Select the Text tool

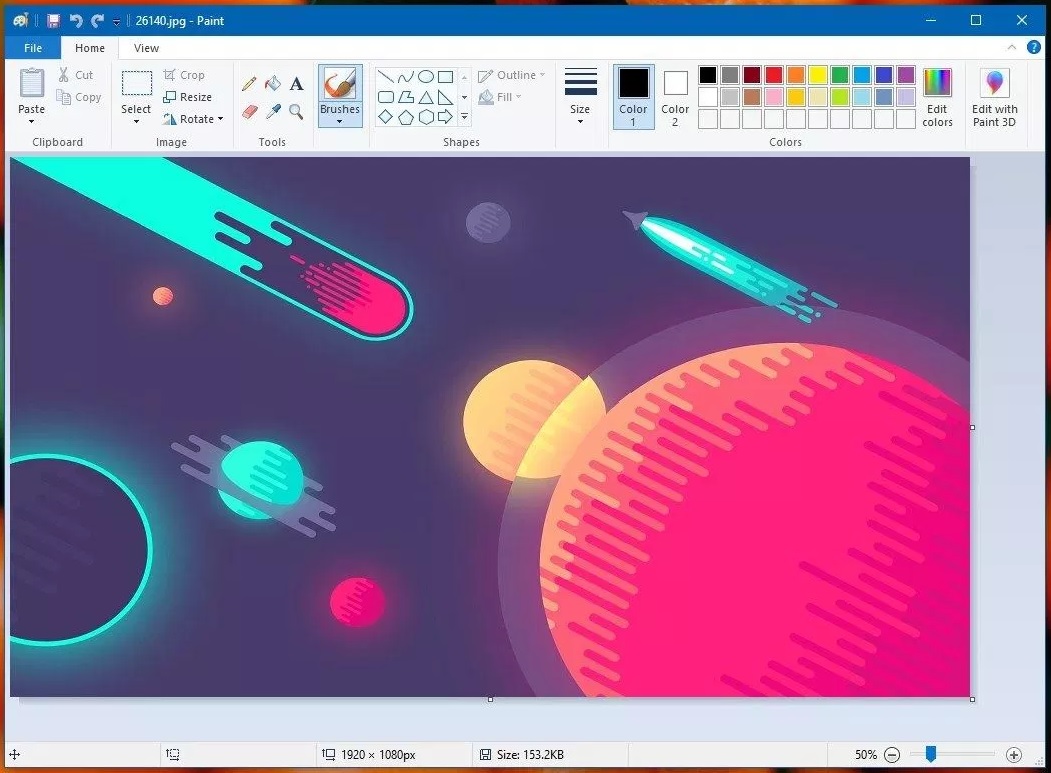tap(296, 83)
